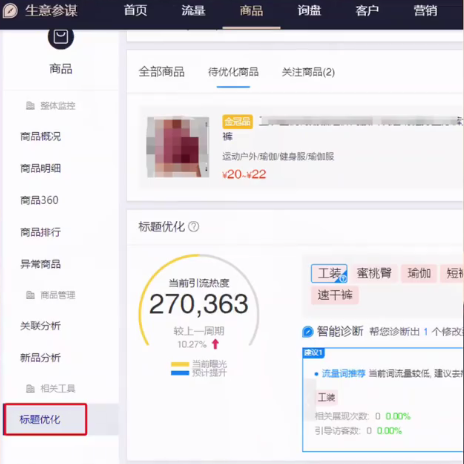Click the shopping bag 商品 icon
Image resolution: width=464 pixels, height=464 pixels.
point(61,37)
